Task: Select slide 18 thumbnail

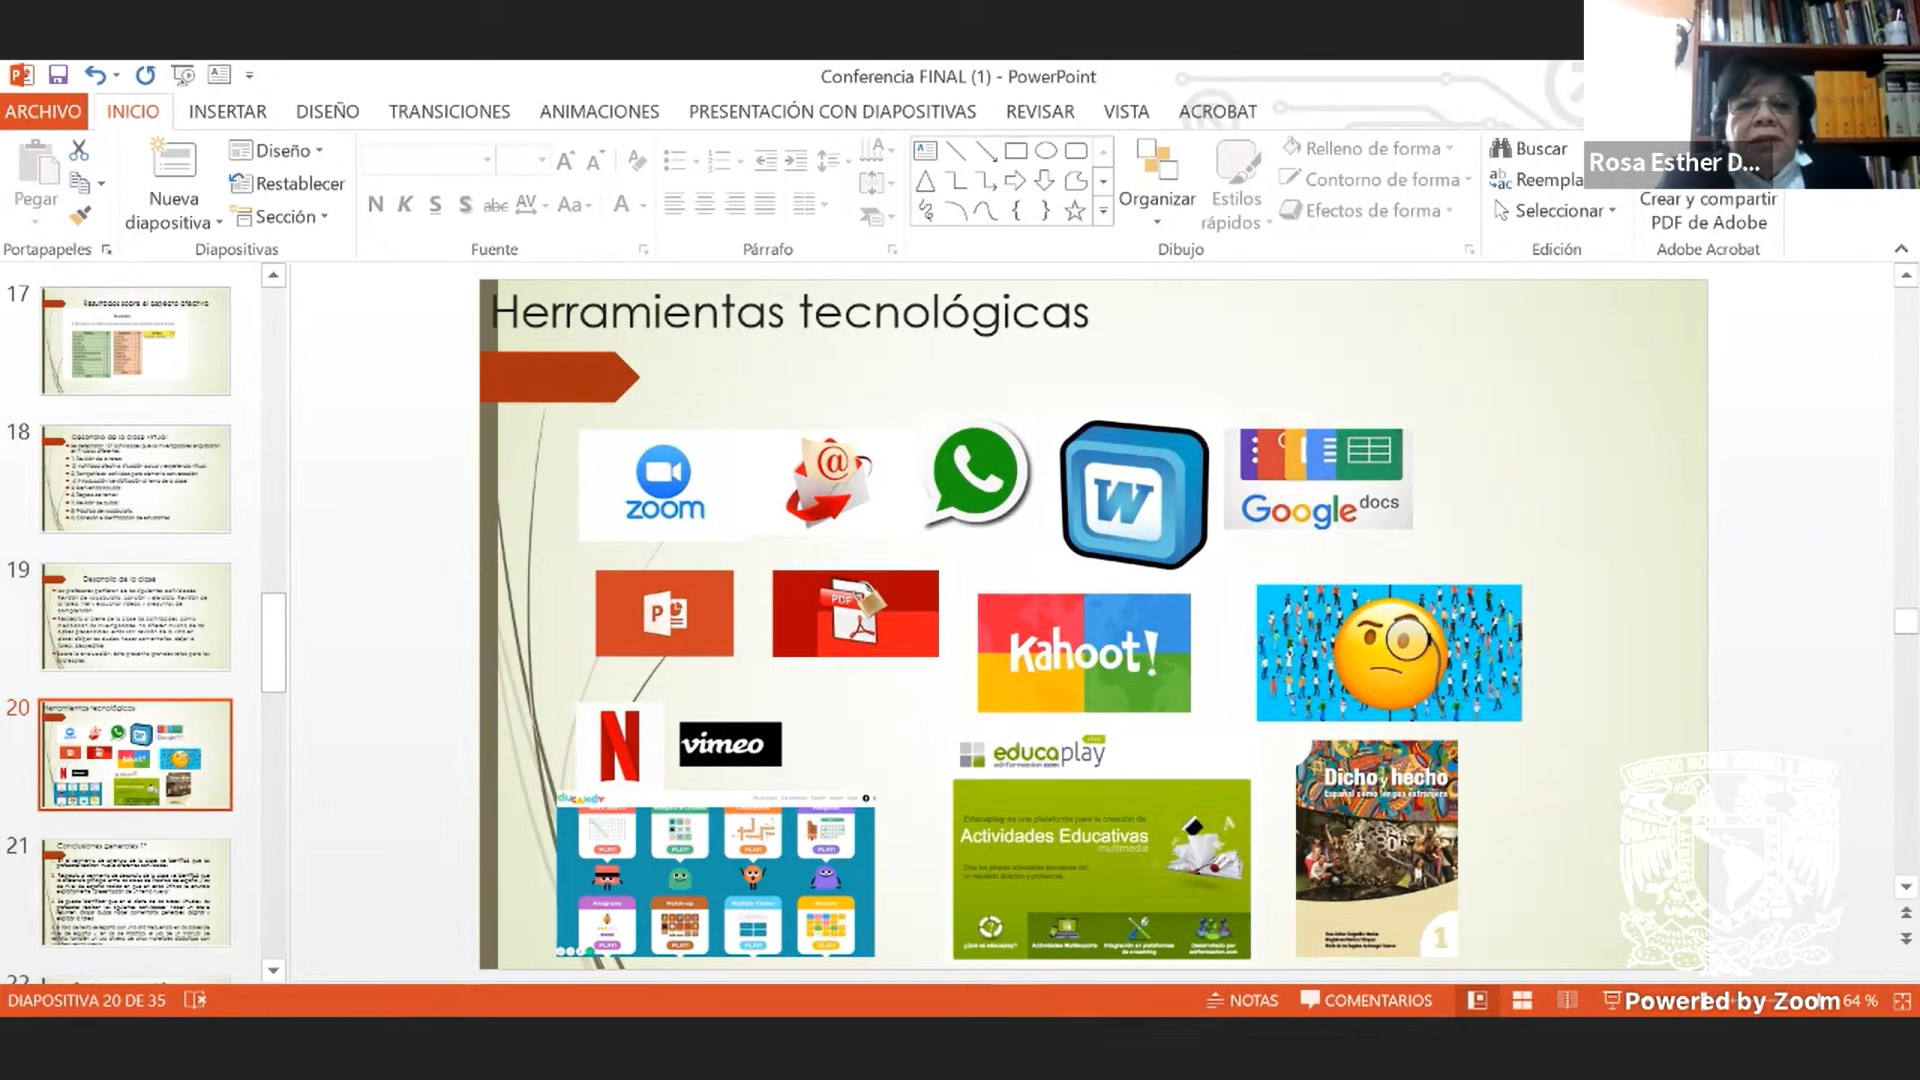Action: tap(136, 479)
